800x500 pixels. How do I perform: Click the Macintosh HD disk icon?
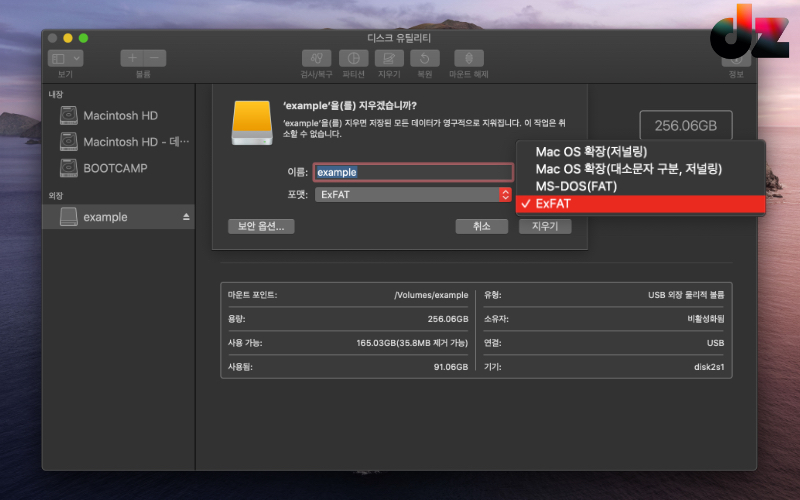pyautogui.click(x=69, y=115)
